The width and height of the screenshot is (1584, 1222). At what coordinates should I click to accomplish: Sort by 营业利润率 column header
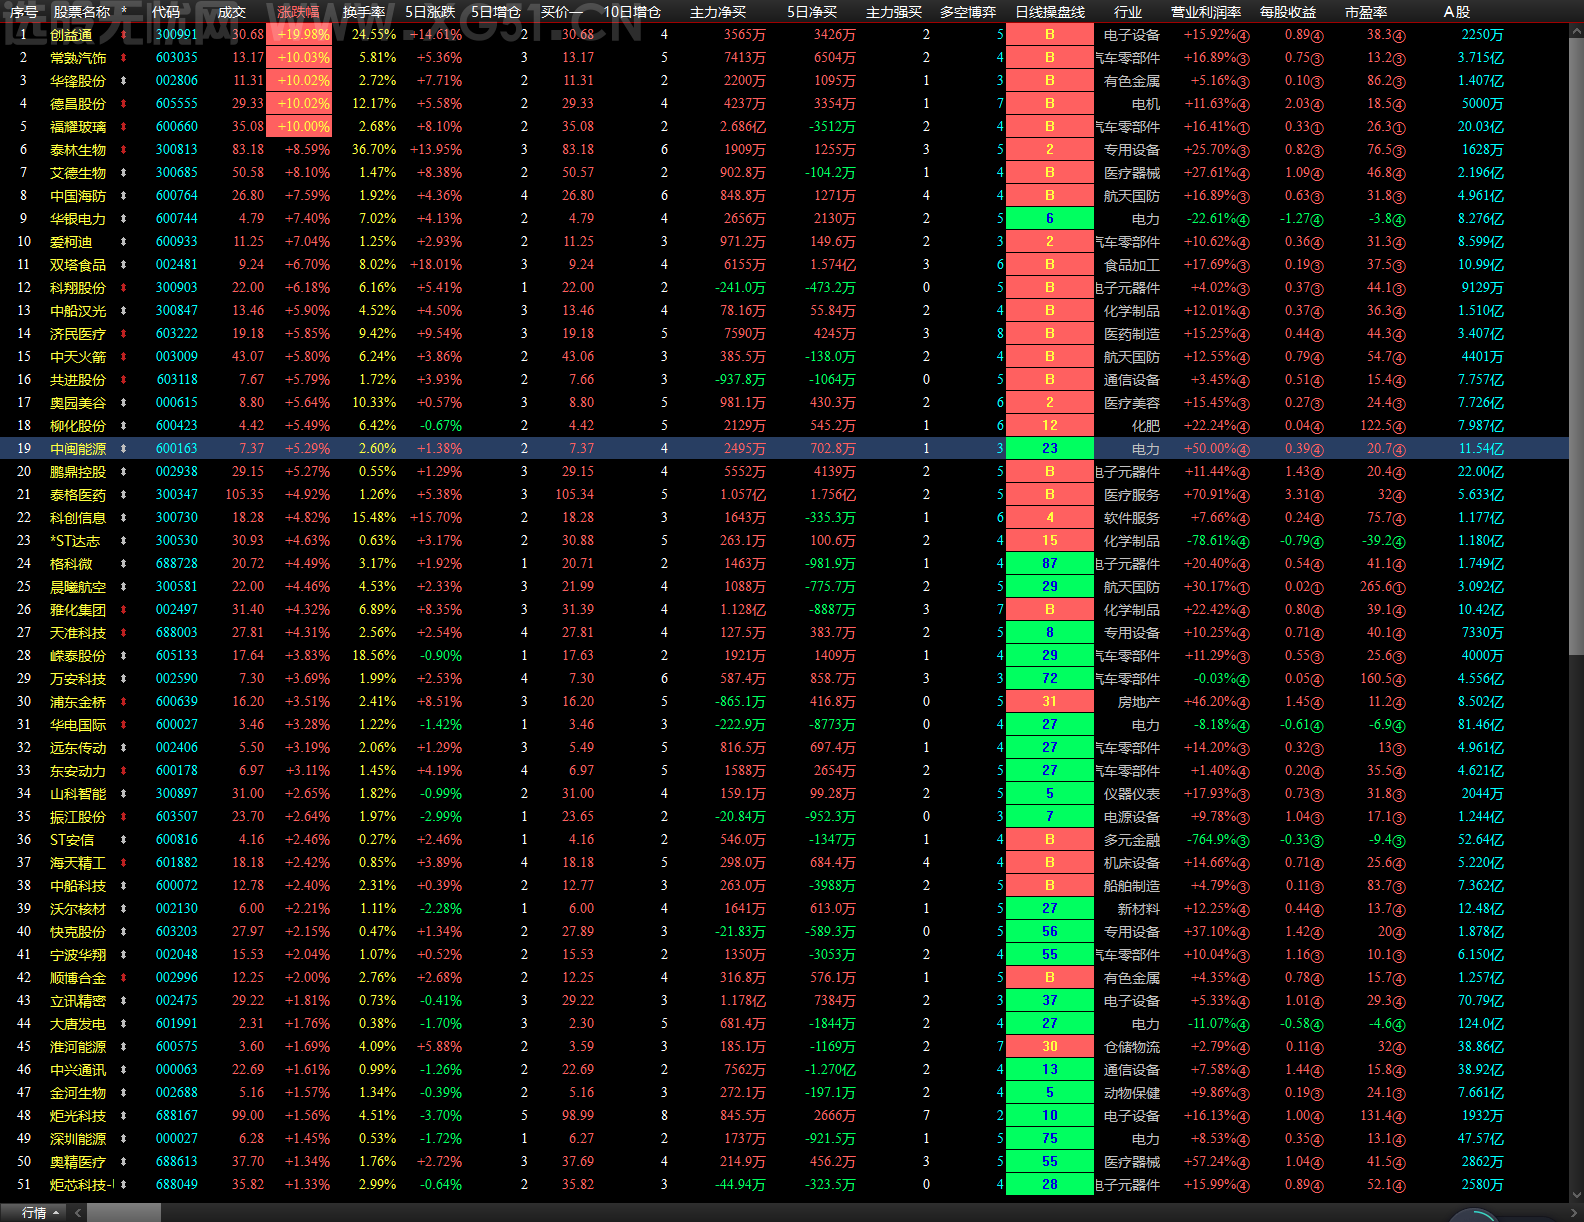tap(1206, 12)
